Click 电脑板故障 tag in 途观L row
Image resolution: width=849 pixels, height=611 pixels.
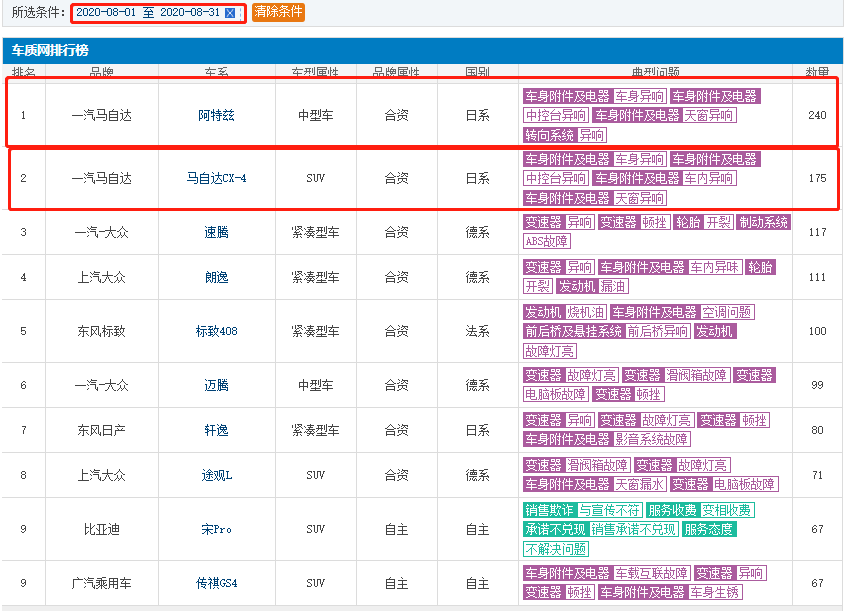(744, 484)
